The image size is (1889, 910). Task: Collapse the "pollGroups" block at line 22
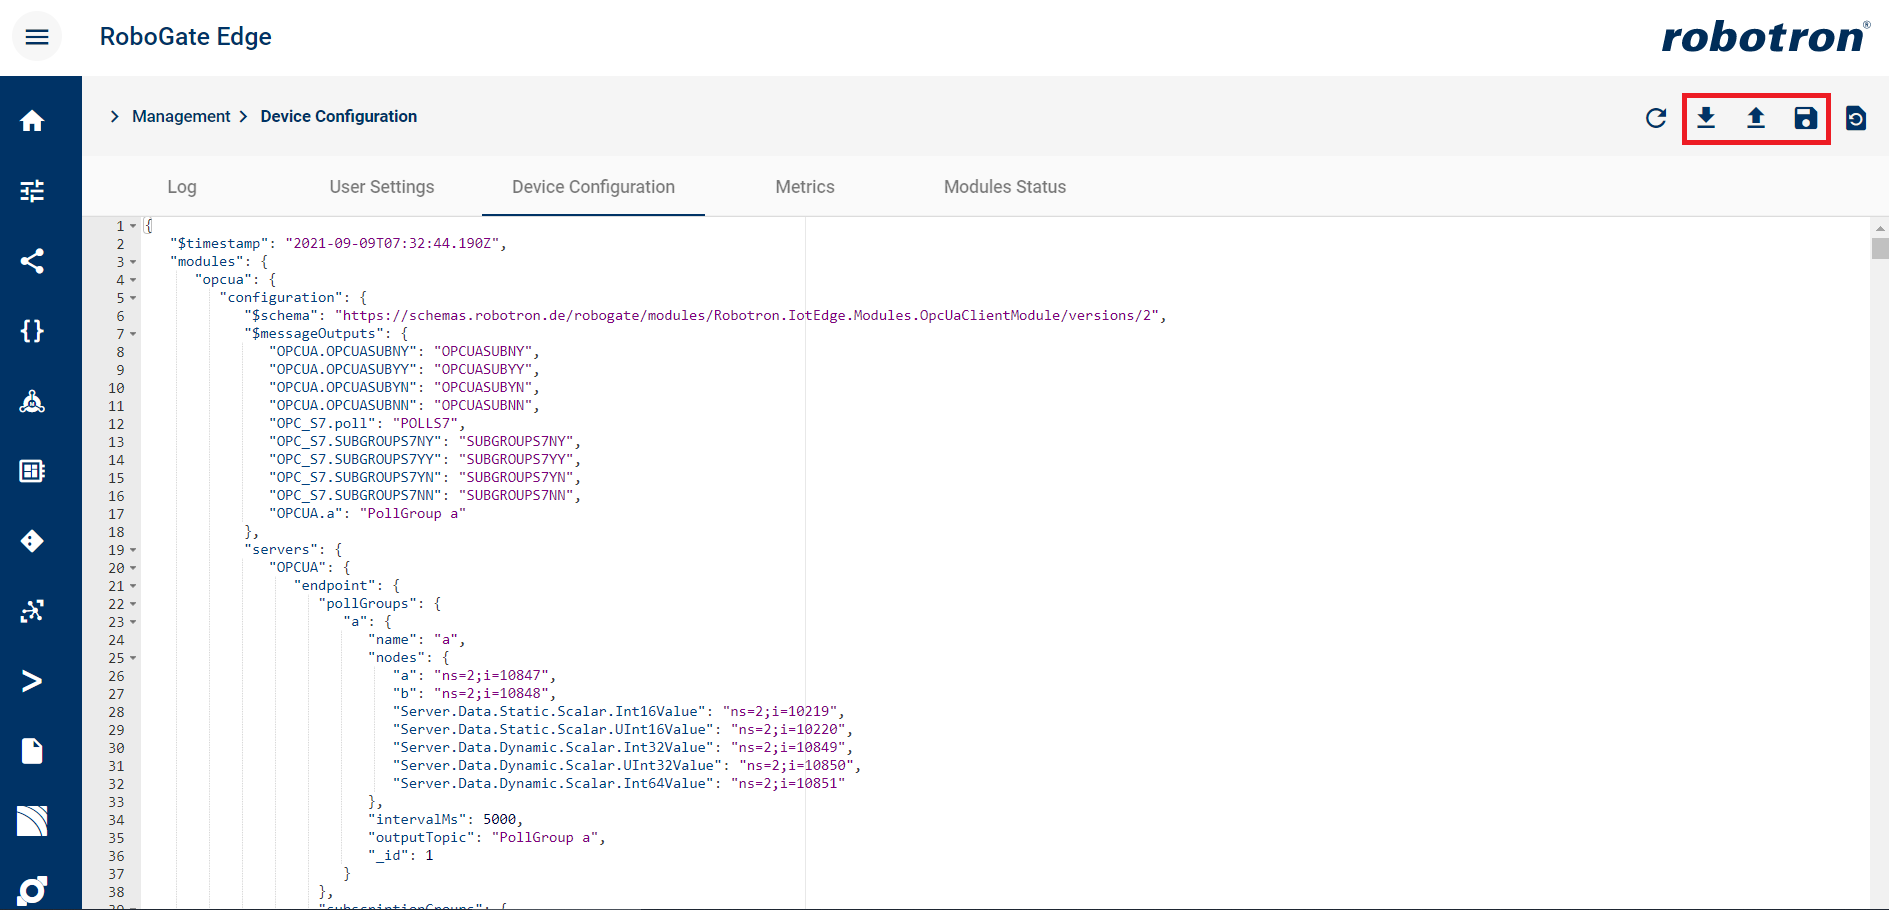(x=133, y=604)
